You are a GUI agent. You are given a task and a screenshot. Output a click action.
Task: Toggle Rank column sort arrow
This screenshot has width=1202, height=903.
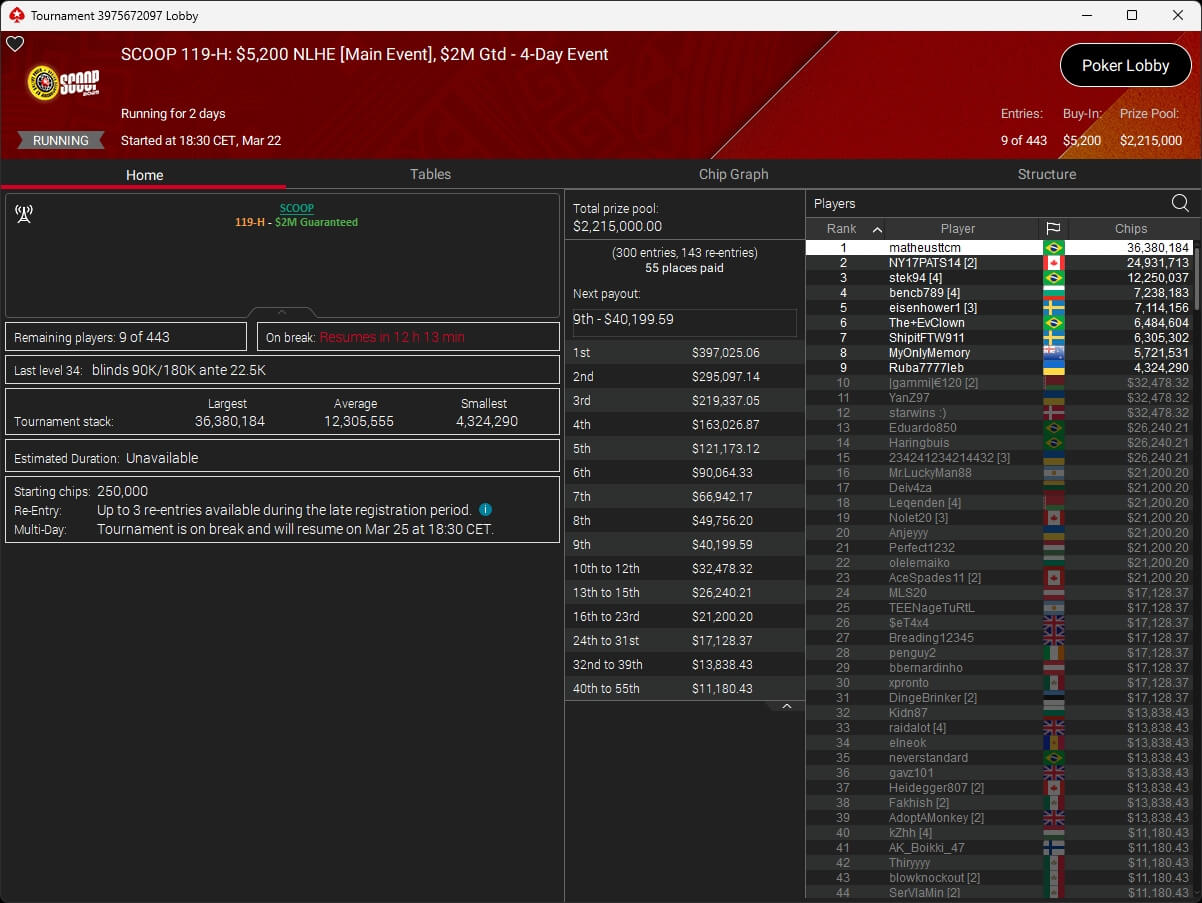click(877, 229)
